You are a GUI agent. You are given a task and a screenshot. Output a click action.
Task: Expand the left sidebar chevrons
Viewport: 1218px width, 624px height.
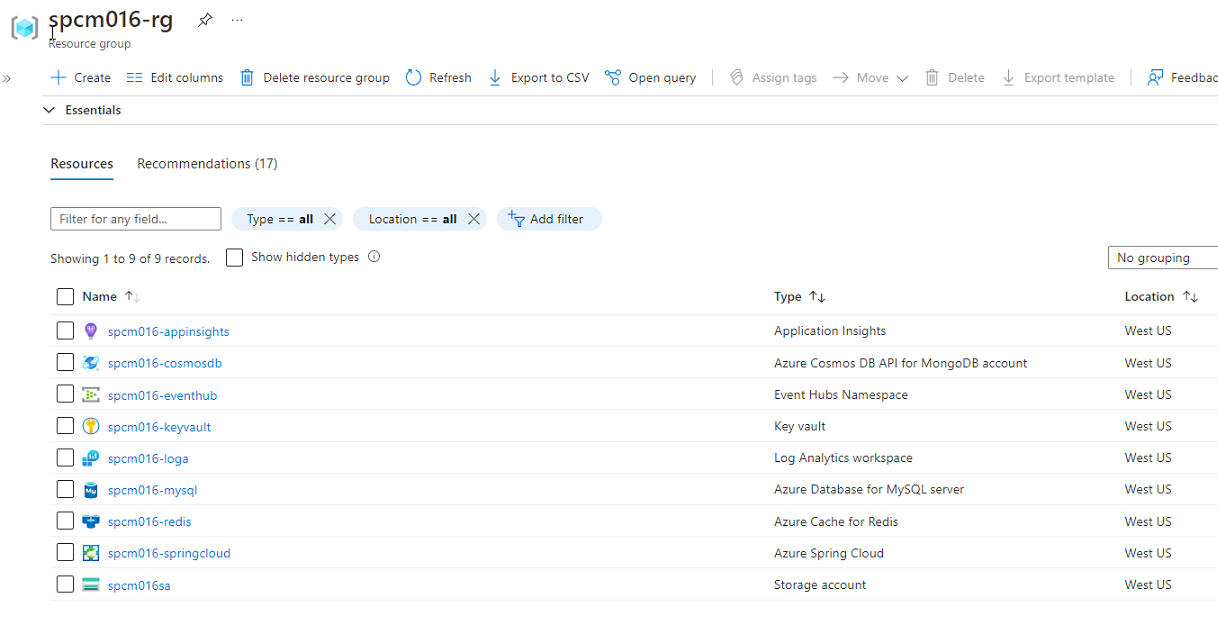[7, 78]
